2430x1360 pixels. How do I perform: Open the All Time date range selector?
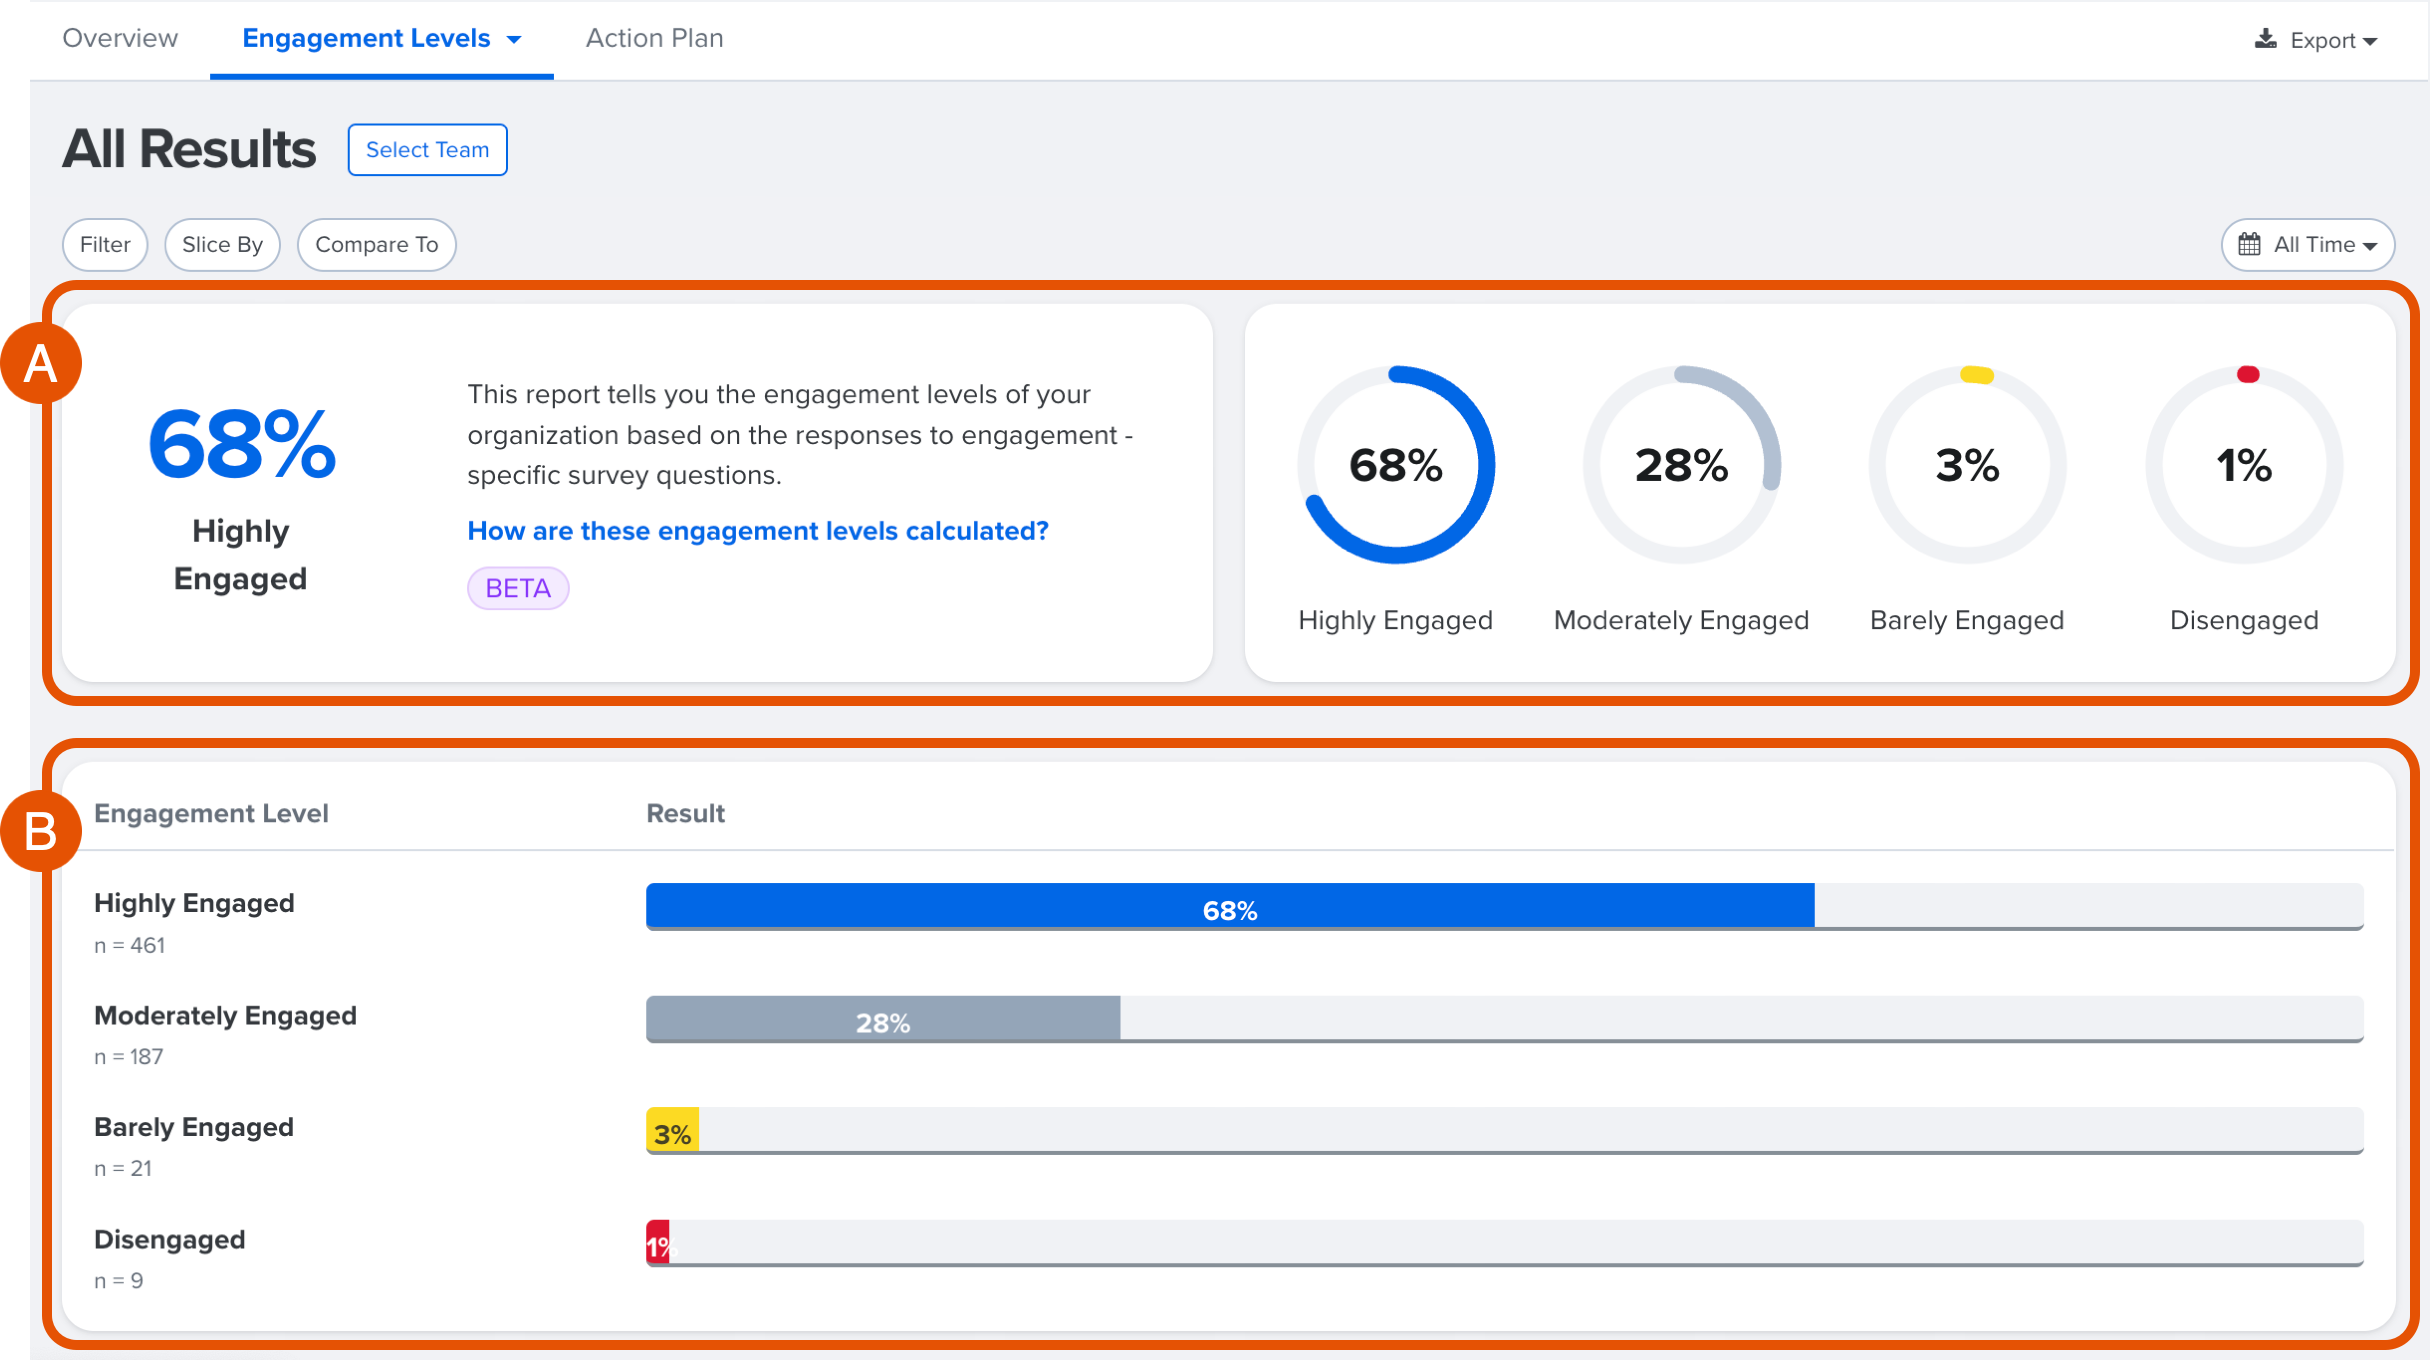point(2307,244)
